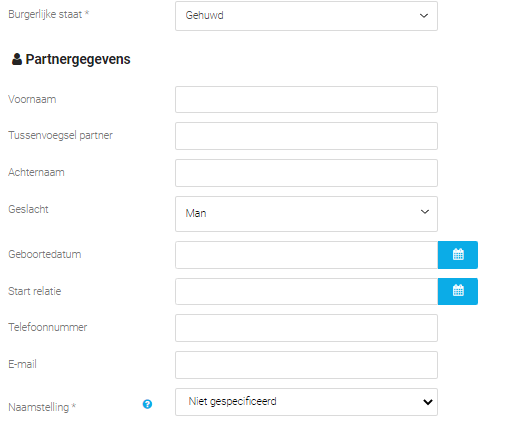Click the Naamstelling help question-mark icon

147,404
